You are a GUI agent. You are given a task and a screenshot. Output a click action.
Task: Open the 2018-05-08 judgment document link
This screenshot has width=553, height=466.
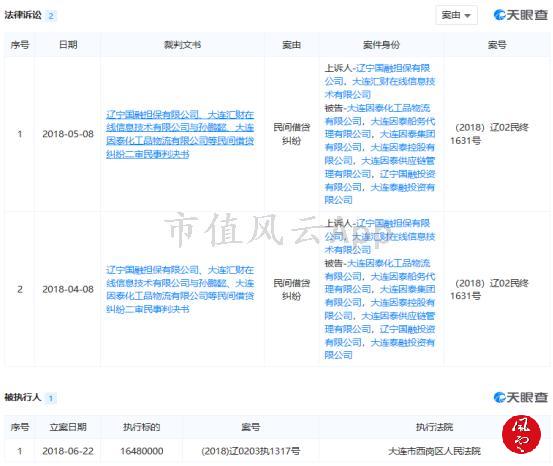pyautogui.click(x=180, y=134)
